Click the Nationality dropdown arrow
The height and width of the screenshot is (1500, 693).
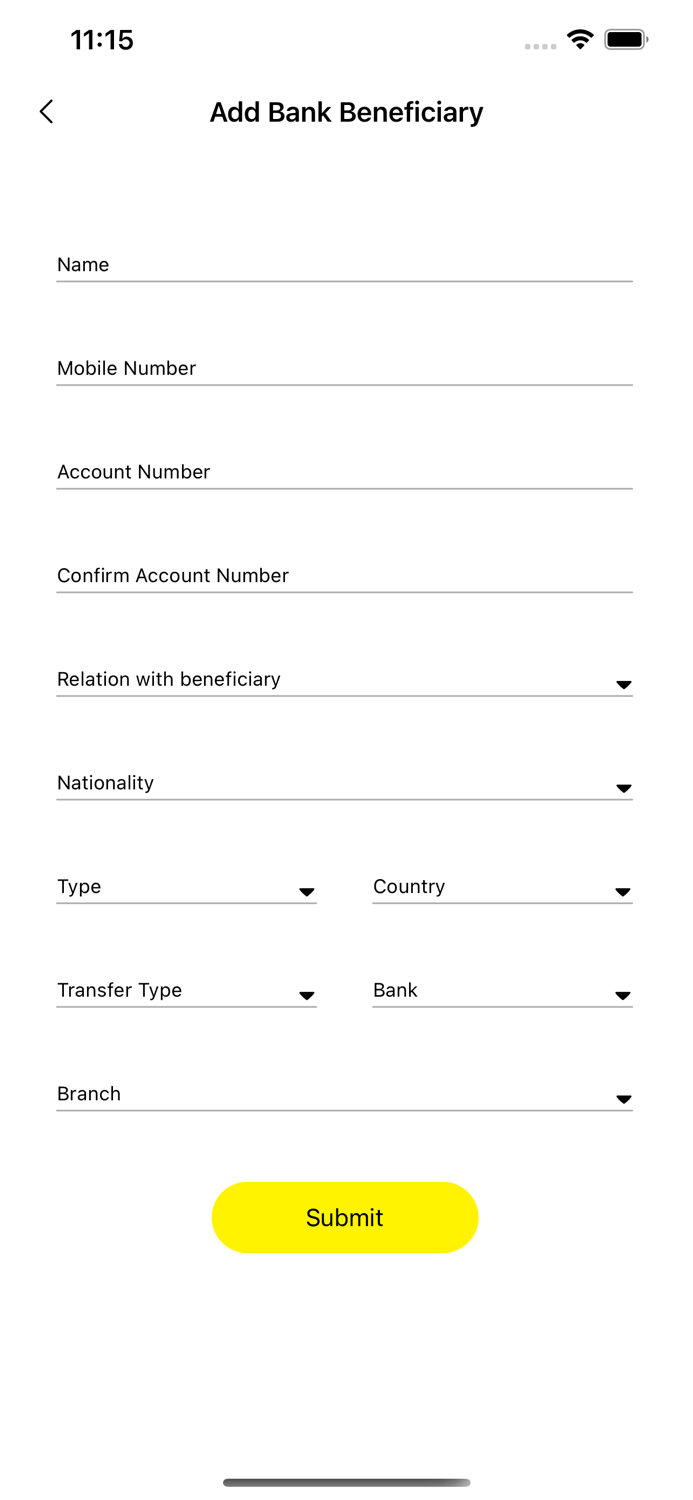pyautogui.click(x=624, y=789)
